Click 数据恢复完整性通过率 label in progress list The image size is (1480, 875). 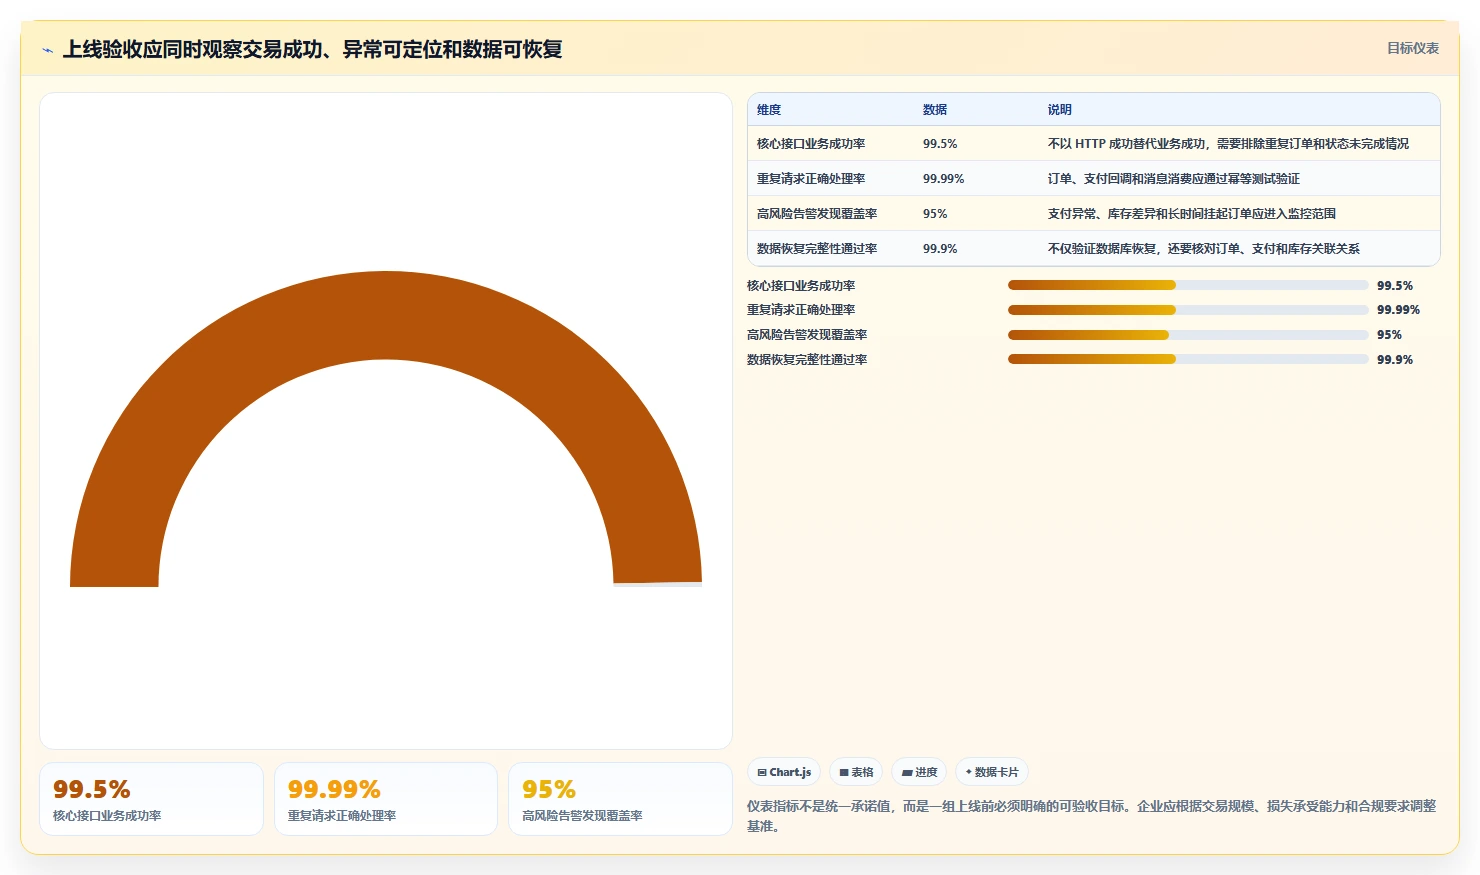tap(807, 360)
